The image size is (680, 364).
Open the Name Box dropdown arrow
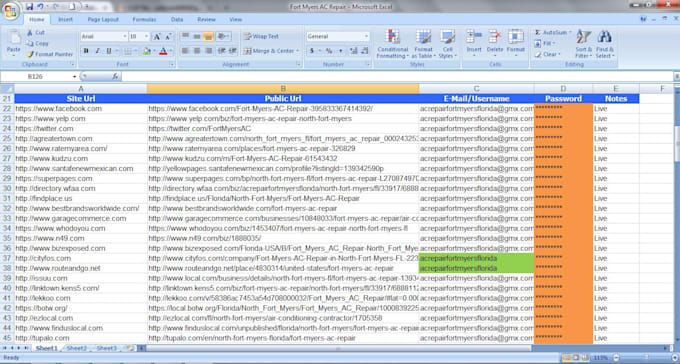point(75,76)
